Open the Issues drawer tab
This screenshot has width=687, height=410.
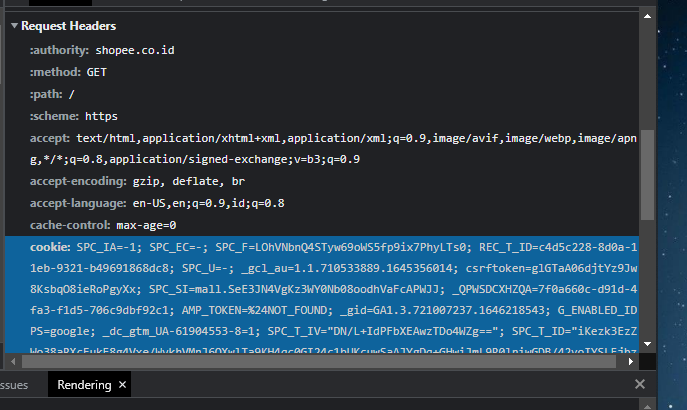pos(14,385)
